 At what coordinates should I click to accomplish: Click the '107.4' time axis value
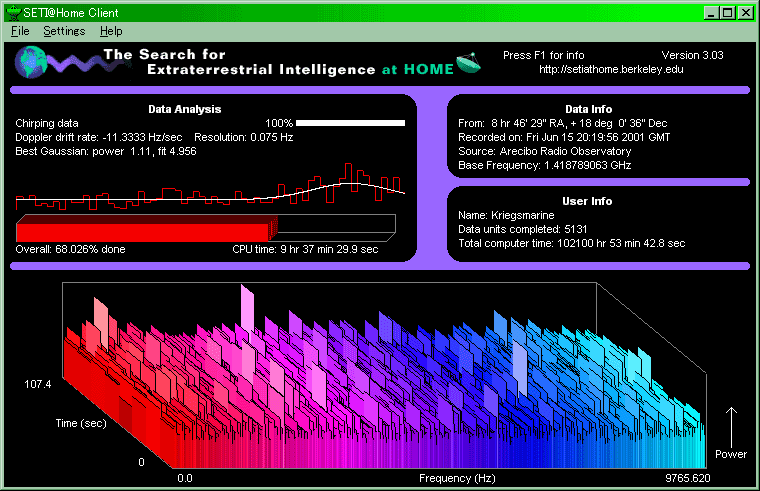pyautogui.click(x=38, y=384)
